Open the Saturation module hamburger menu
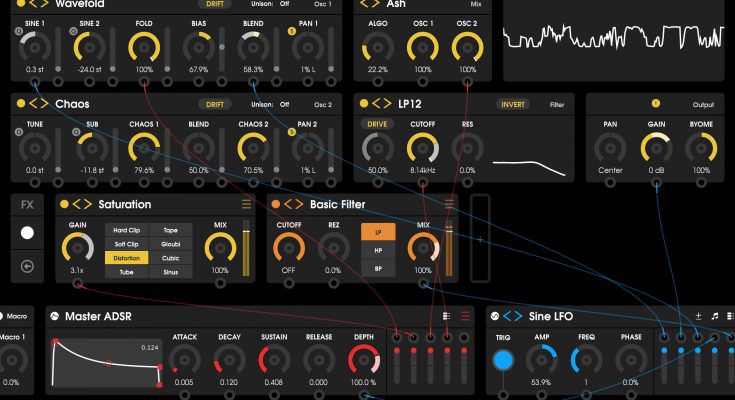The image size is (735, 400). click(246, 204)
